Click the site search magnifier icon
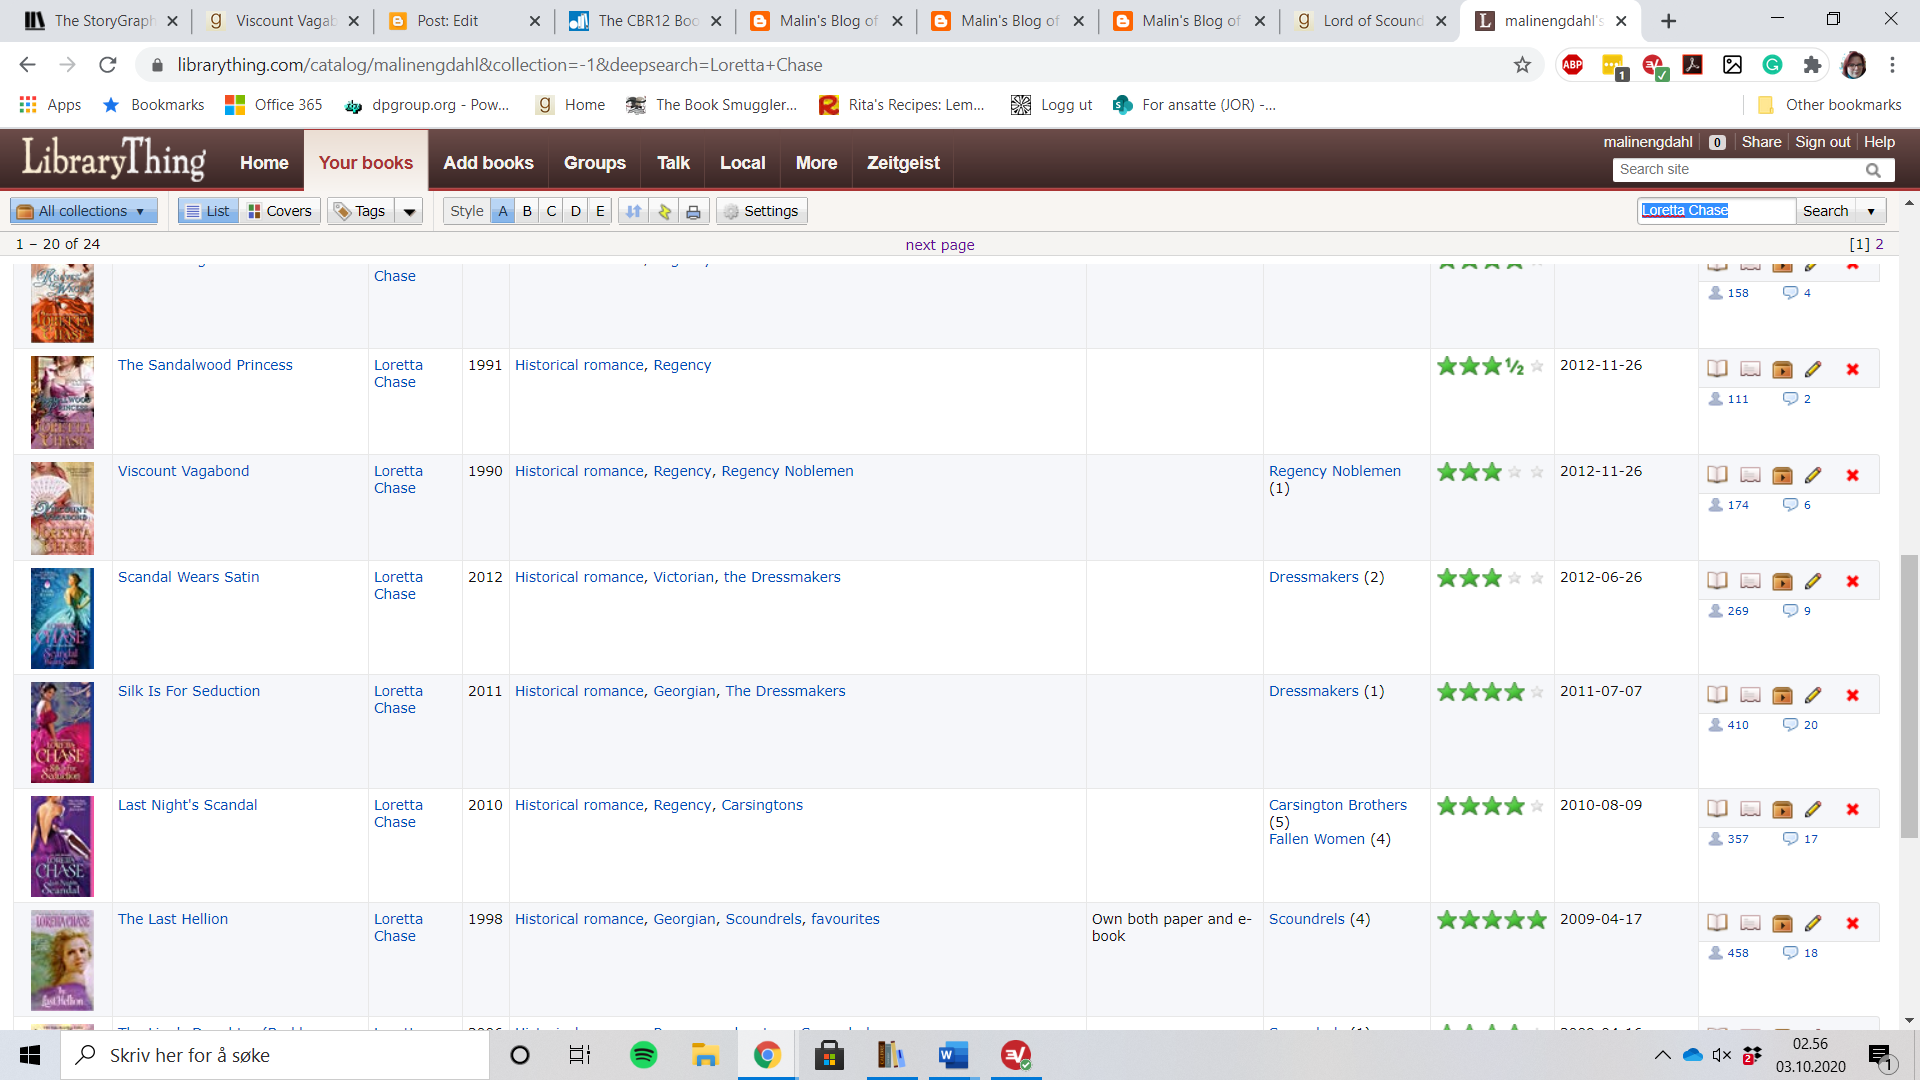The height and width of the screenshot is (1080, 1920). [x=1873, y=170]
